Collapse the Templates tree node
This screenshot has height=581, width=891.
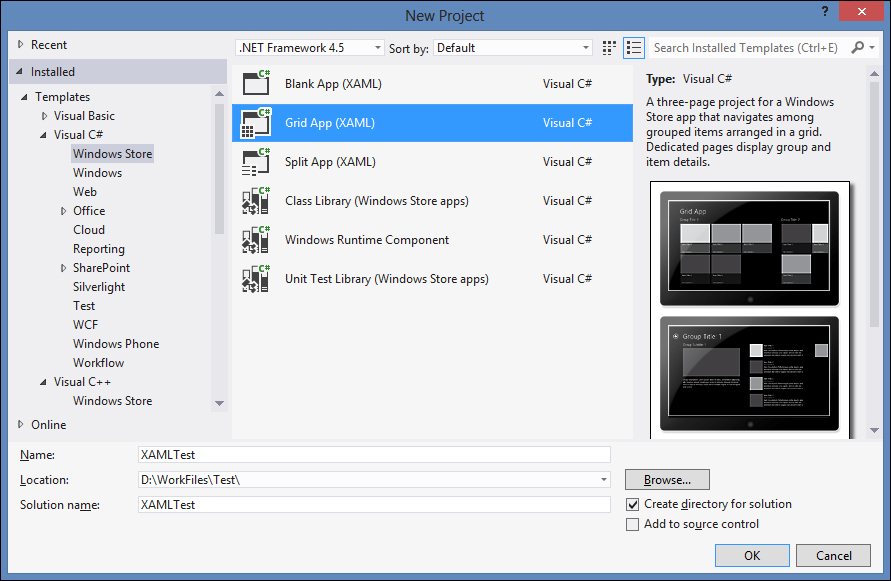tap(24, 97)
